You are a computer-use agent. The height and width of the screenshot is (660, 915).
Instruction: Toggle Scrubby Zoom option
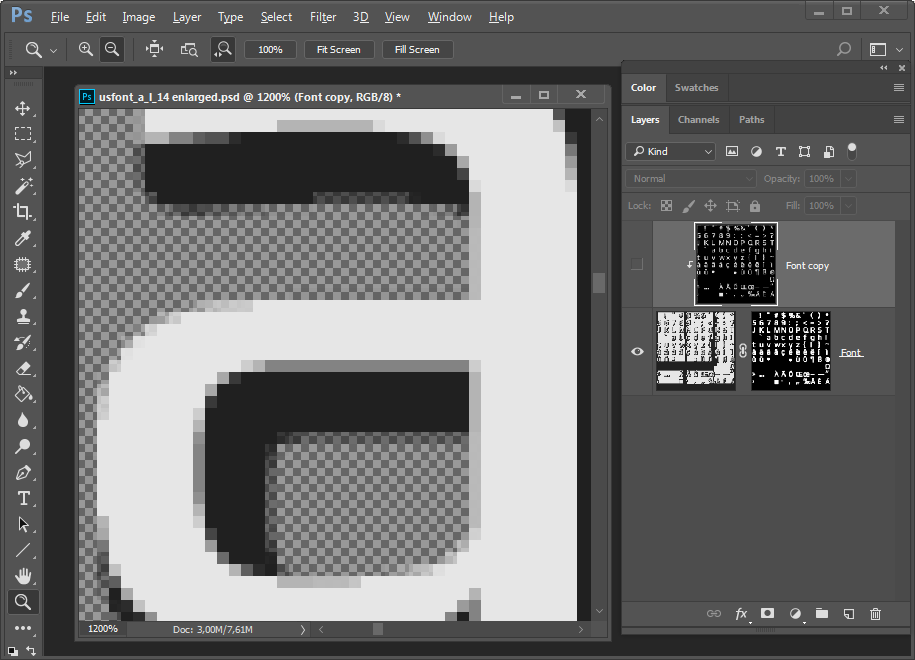[x=223, y=50]
